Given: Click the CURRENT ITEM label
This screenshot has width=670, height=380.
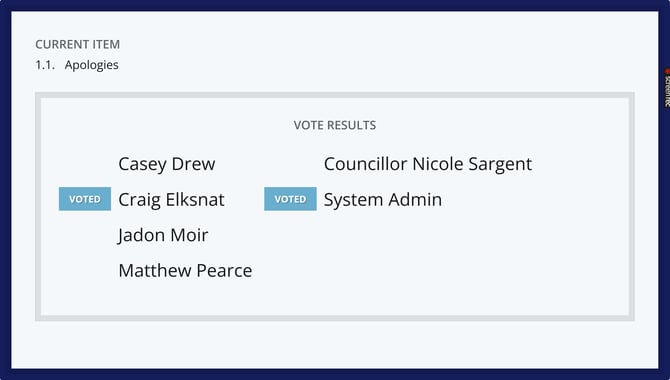Looking at the screenshot, I should click(77, 44).
